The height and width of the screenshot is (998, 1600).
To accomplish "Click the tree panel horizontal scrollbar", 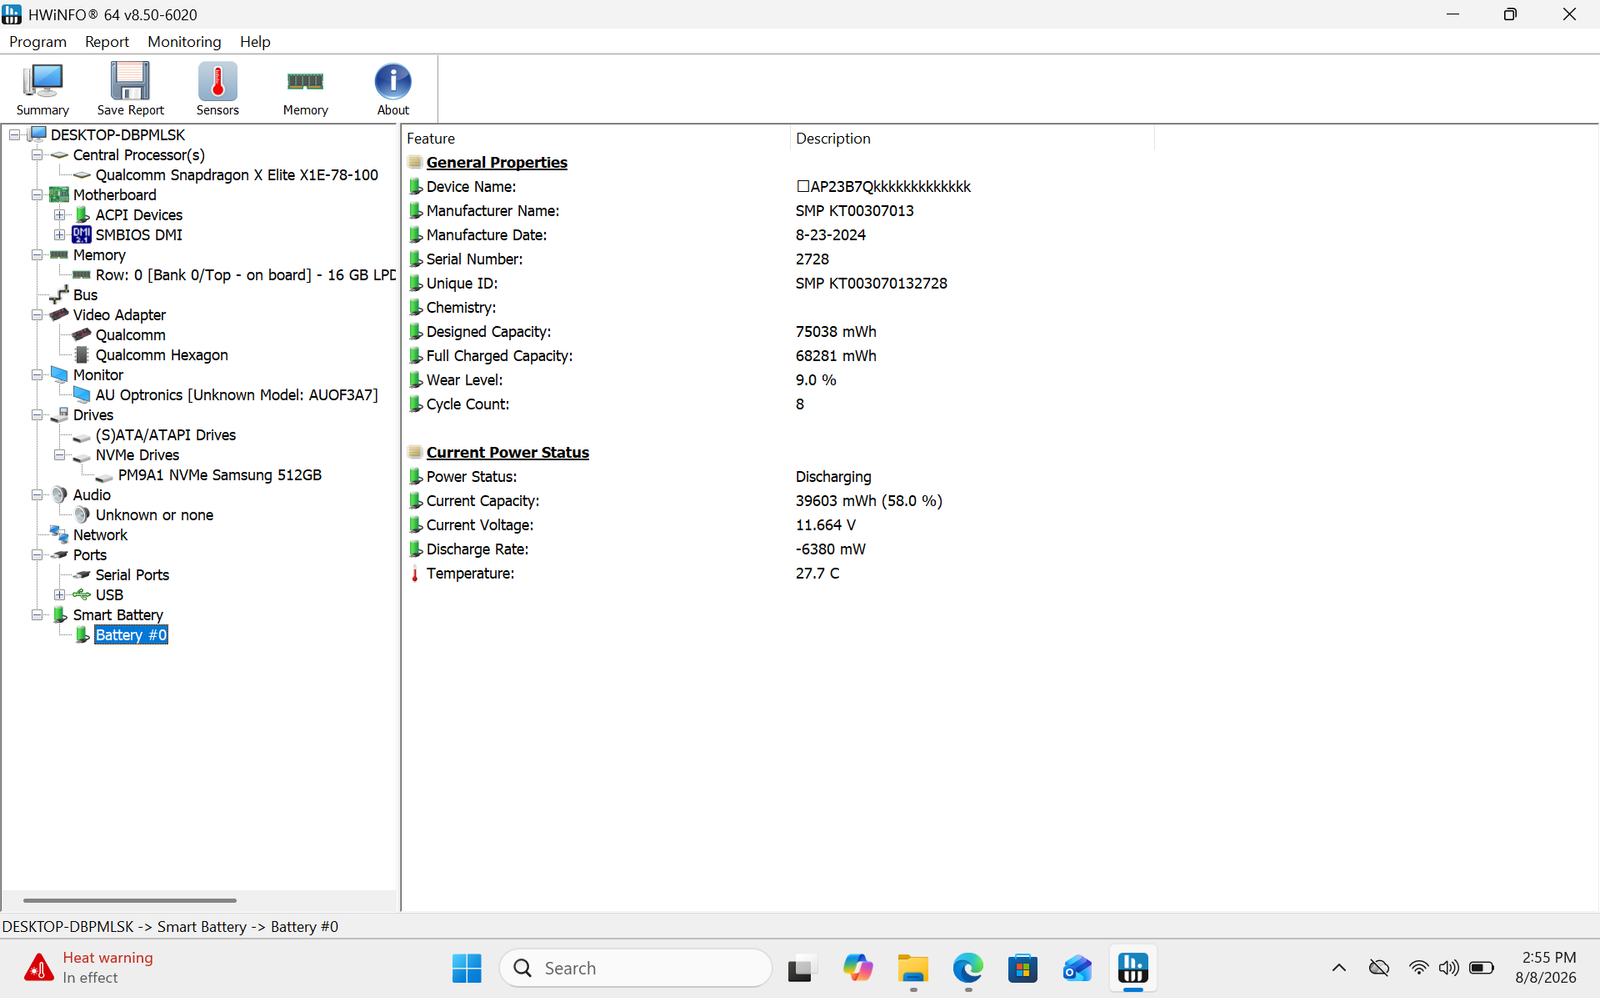I will click(x=130, y=900).
